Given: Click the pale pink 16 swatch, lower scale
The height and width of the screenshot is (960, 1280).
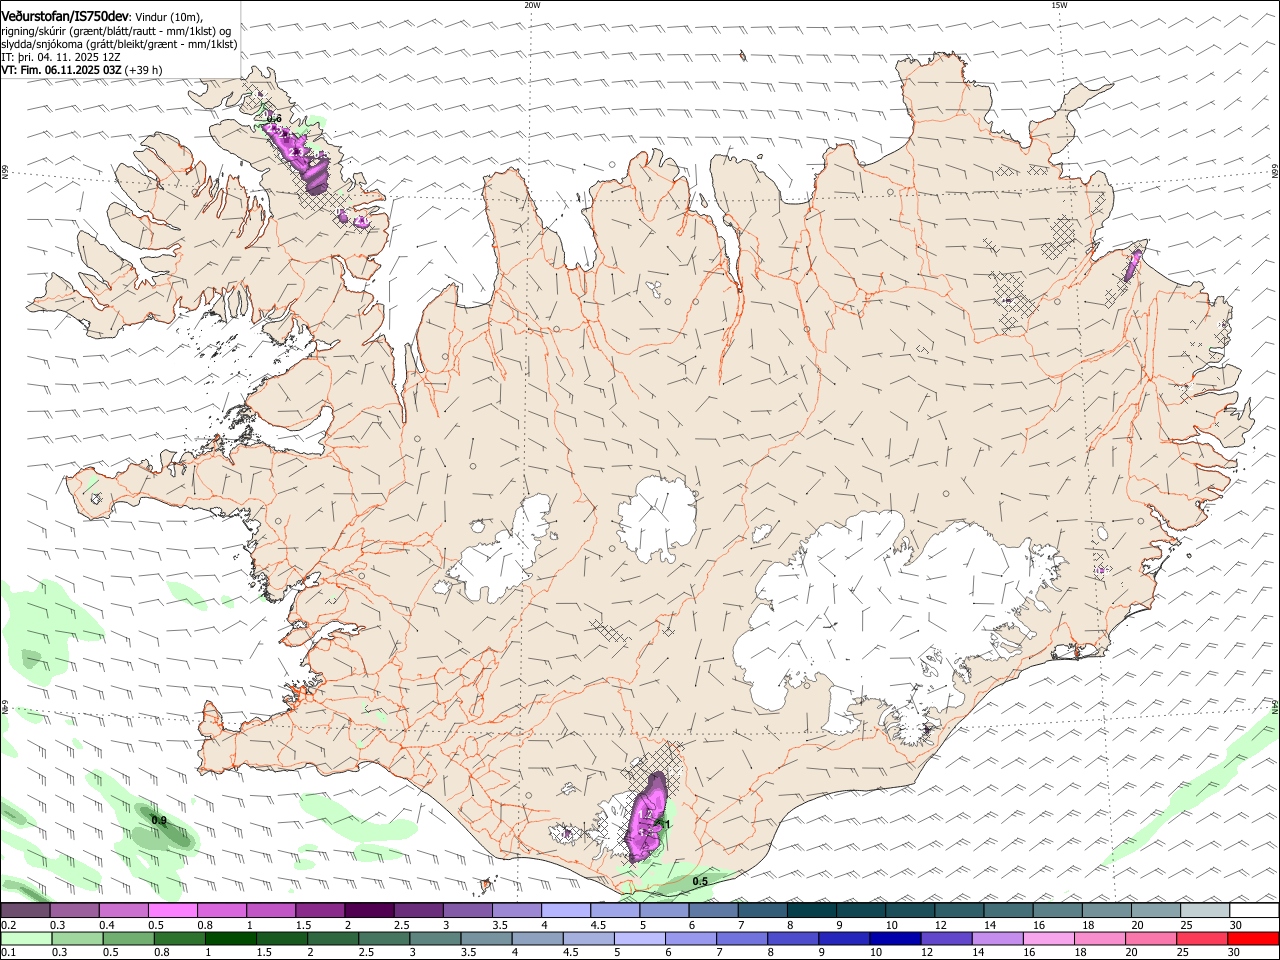Looking at the screenshot, I should pos(1049,938).
